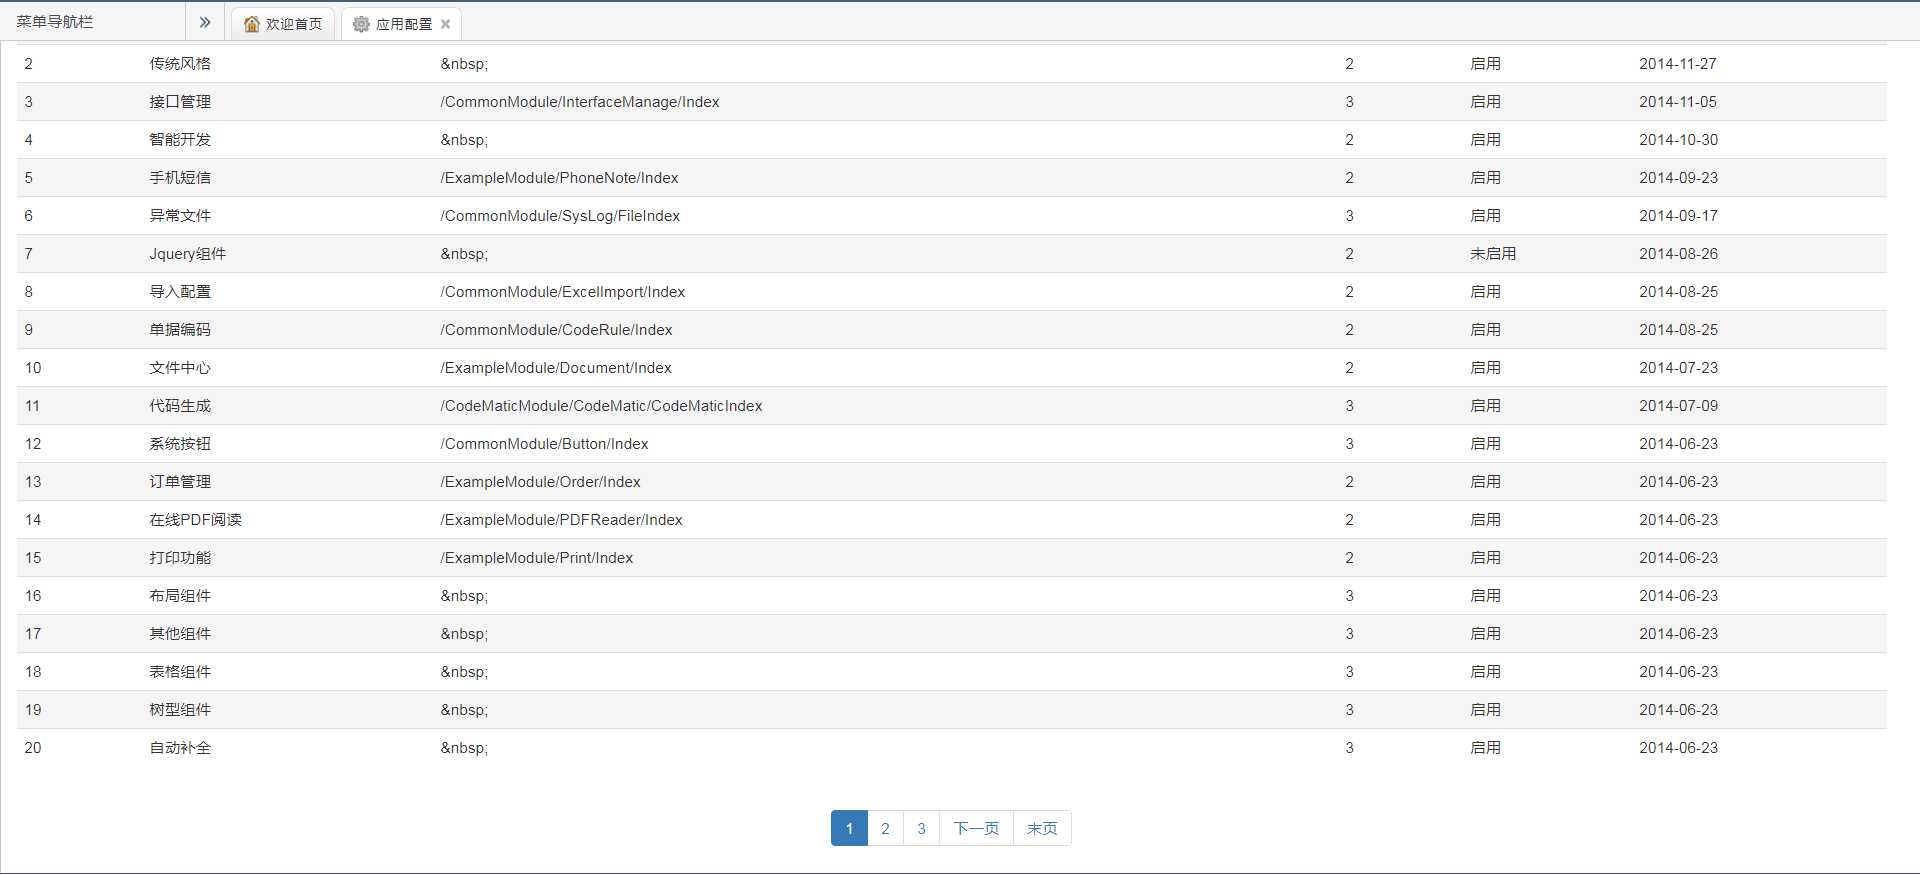This screenshot has width=1920, height=874.
Task: Select the 手机短信 row name
Action: (180, 178)
